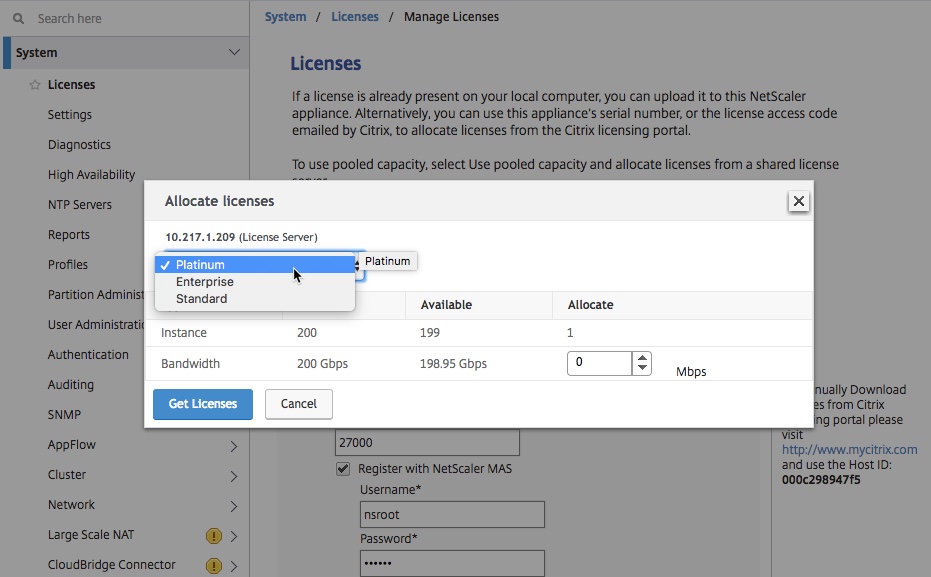
Task: Expand the Network submenu arrow
Action: (x=234, y=506)
